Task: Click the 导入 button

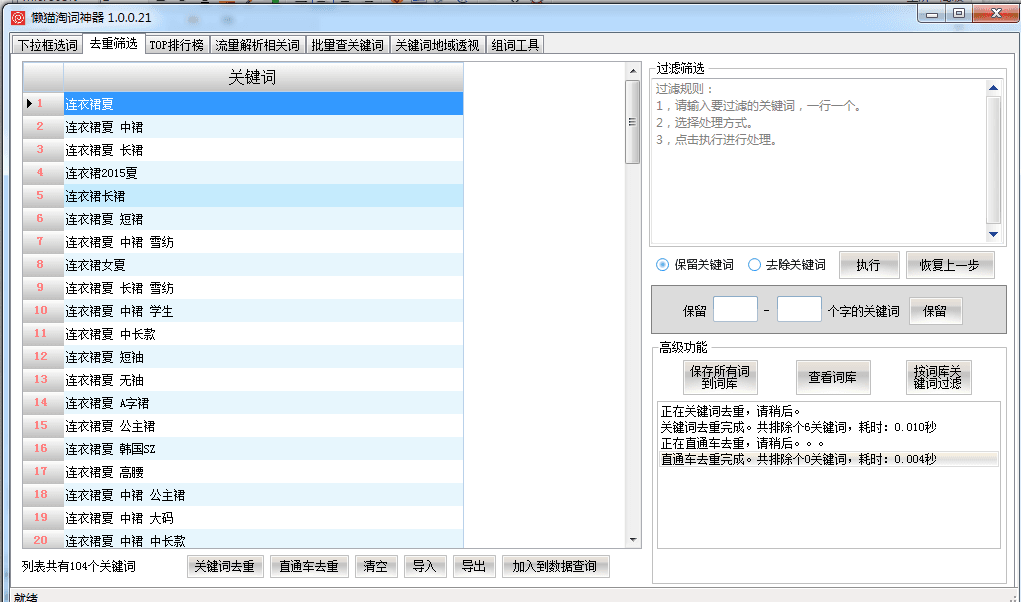Action: tap(425, 567)
